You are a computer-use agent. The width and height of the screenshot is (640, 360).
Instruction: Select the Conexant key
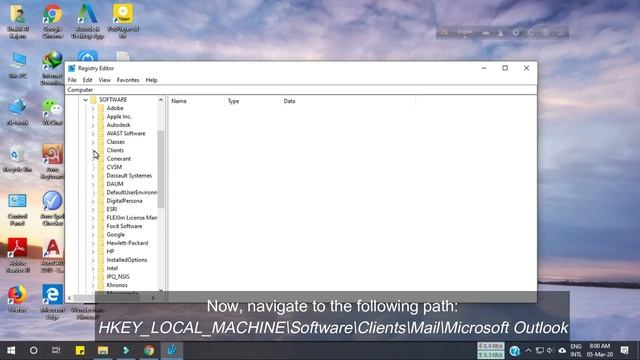[x=119, y=159]
